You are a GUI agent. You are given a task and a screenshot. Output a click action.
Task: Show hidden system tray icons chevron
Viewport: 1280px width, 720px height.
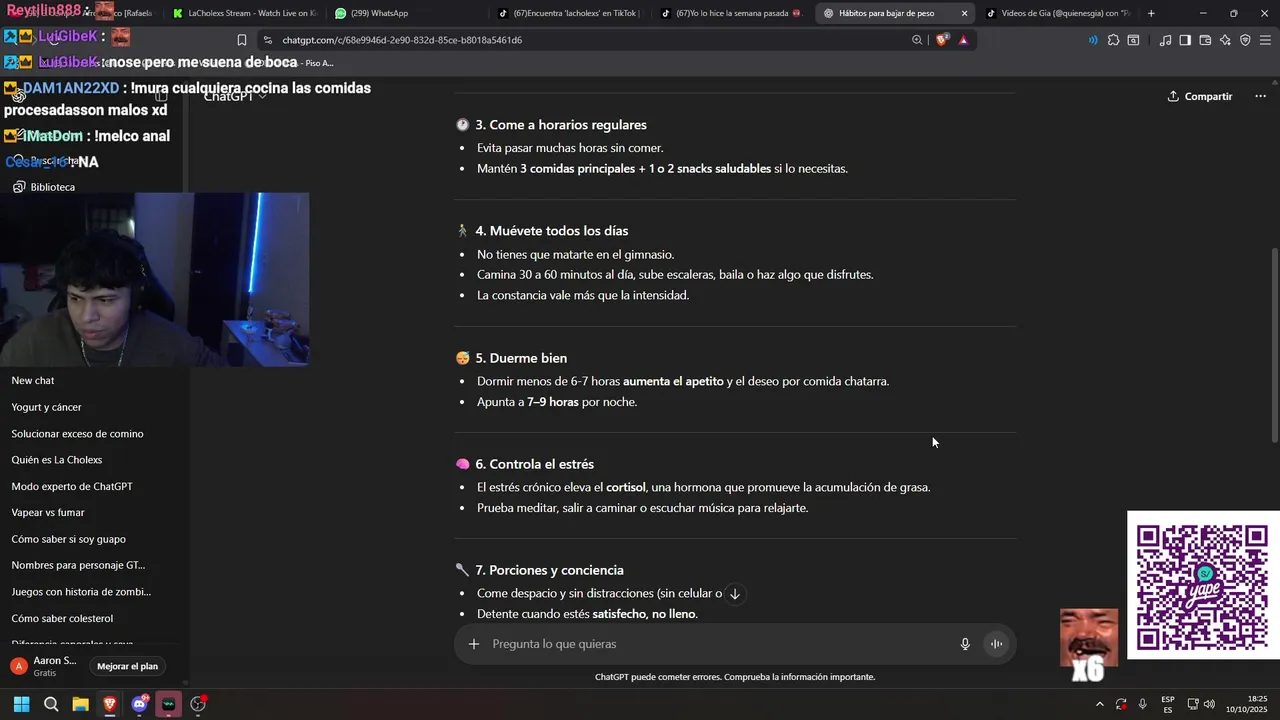[1099, 704]
